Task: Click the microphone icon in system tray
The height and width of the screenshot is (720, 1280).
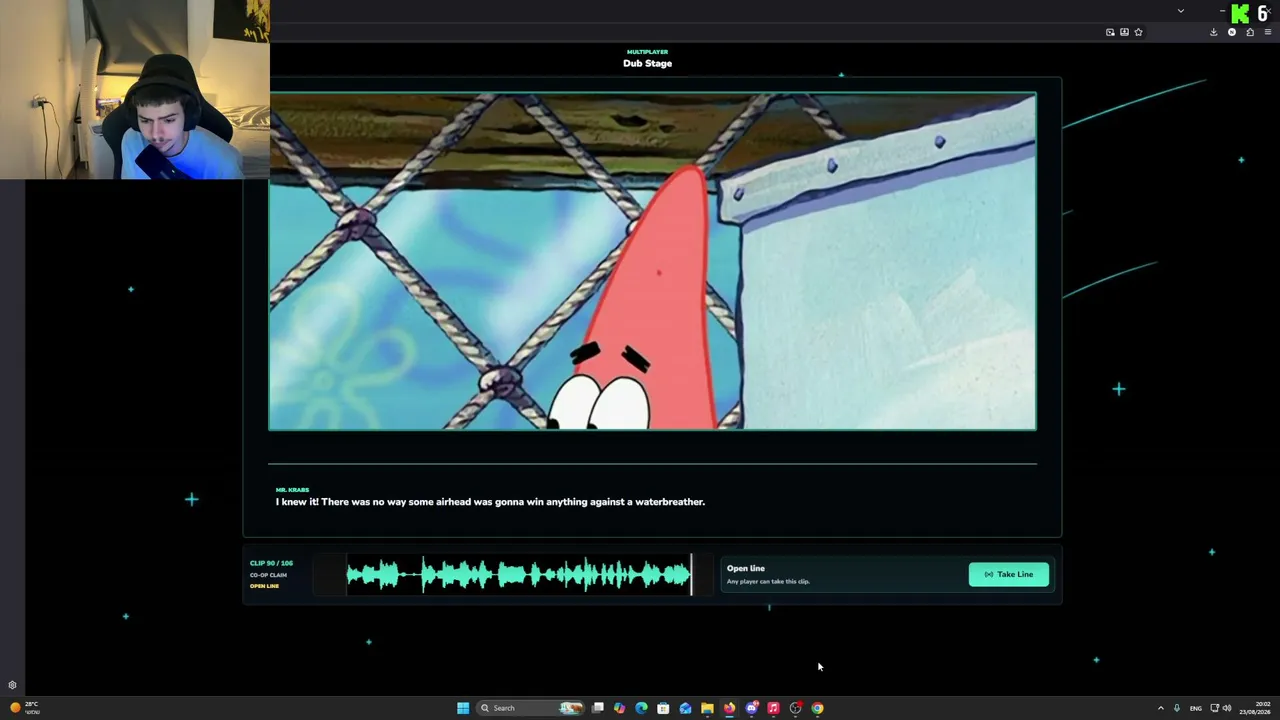Action: click(x=1177, y=708)
